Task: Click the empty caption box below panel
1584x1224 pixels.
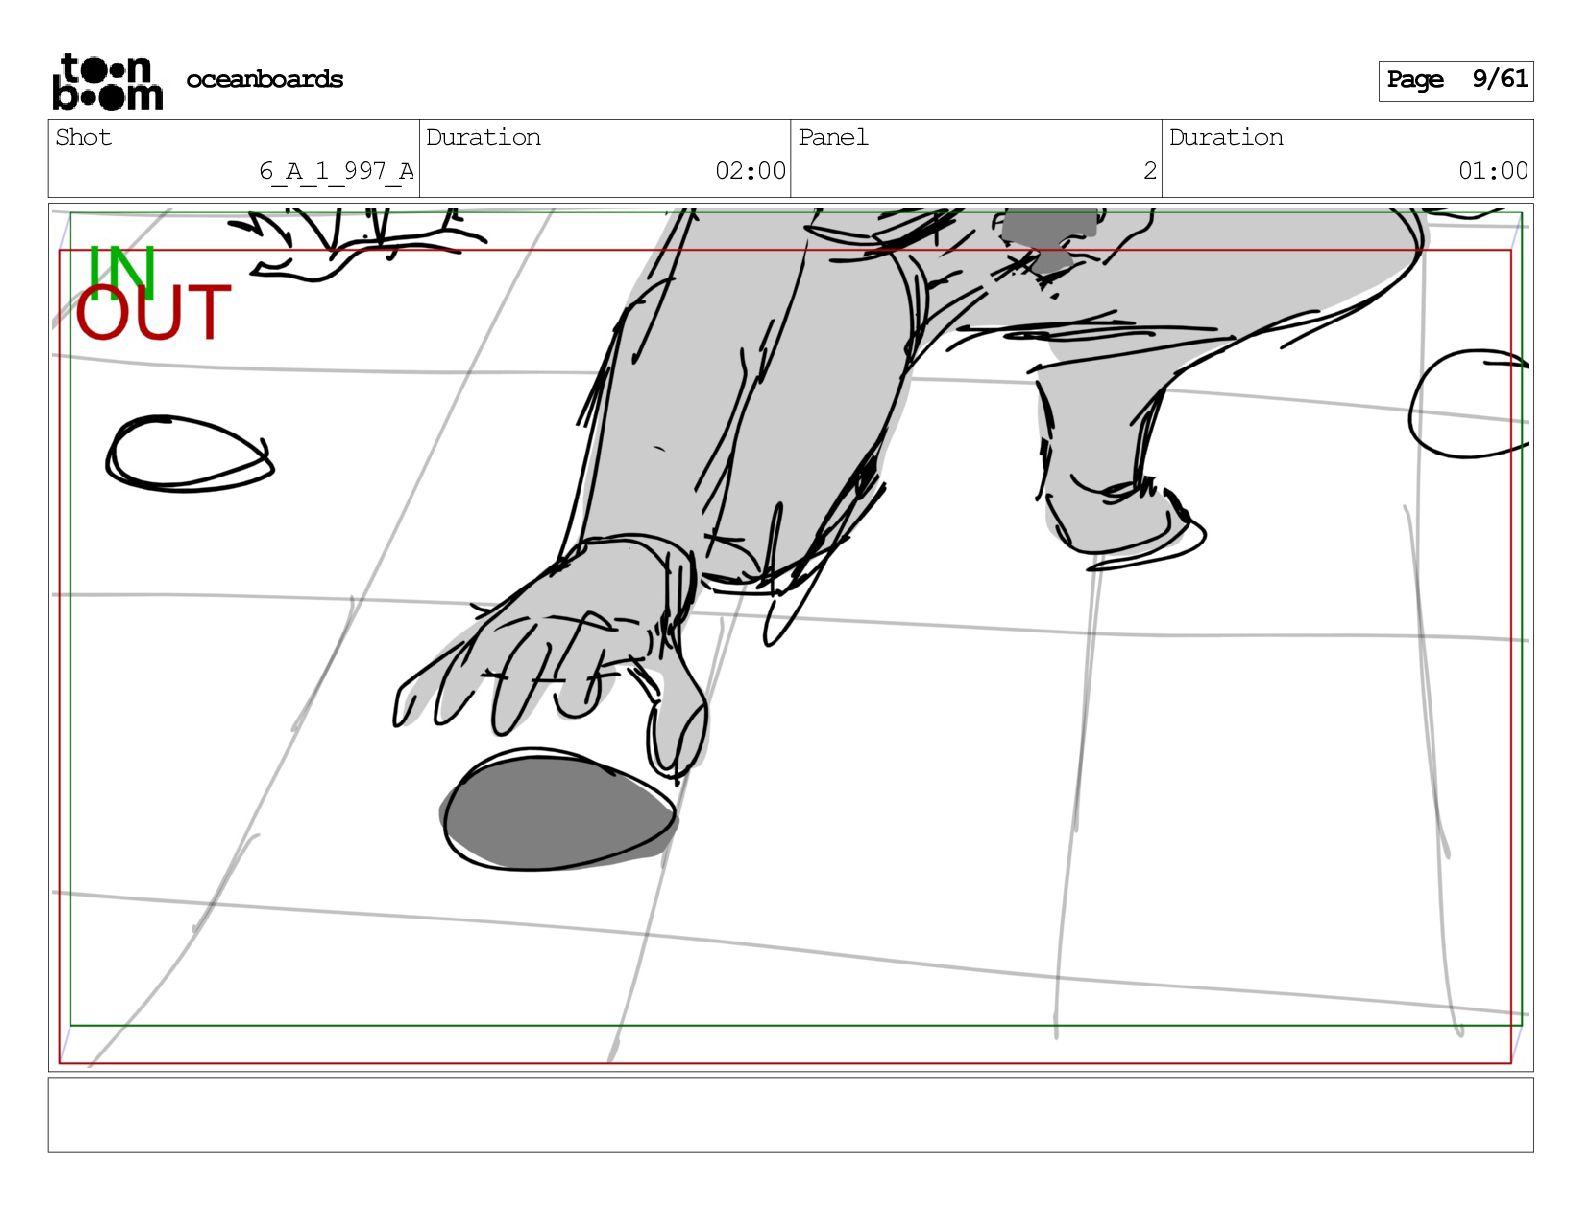Action: pos(790,1114)
